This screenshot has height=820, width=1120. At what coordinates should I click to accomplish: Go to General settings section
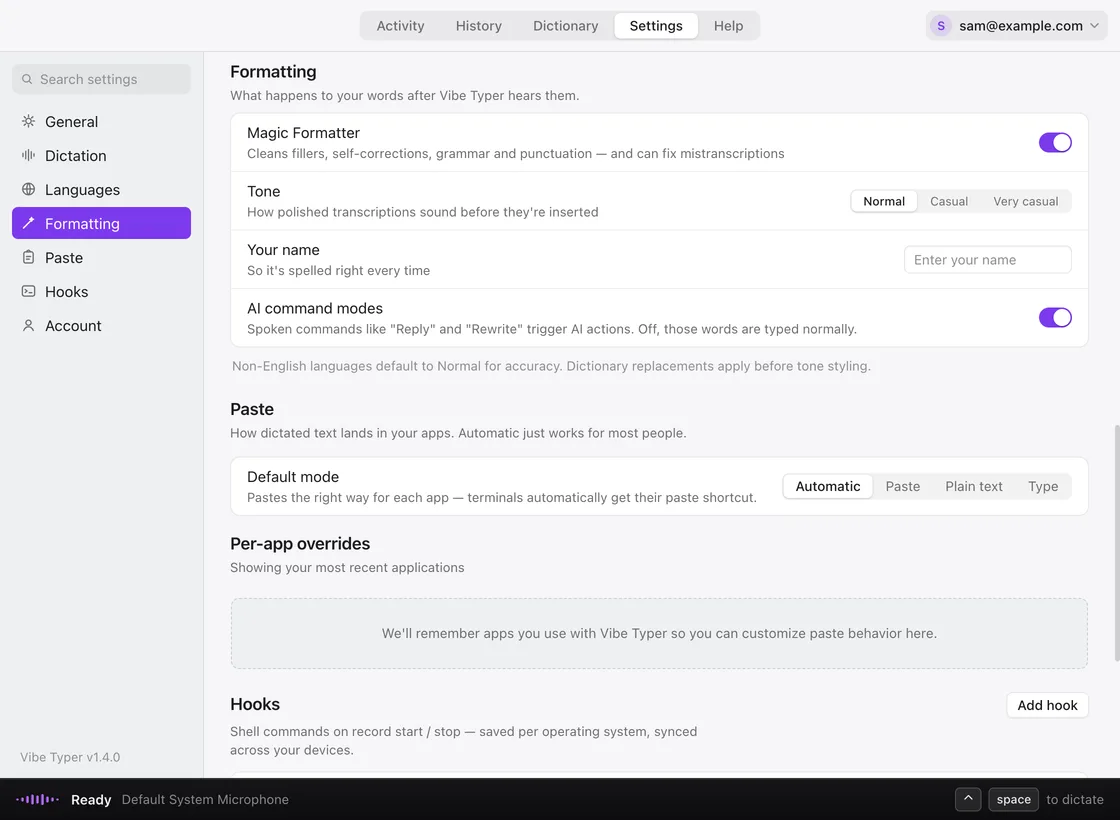pos(101,121)
